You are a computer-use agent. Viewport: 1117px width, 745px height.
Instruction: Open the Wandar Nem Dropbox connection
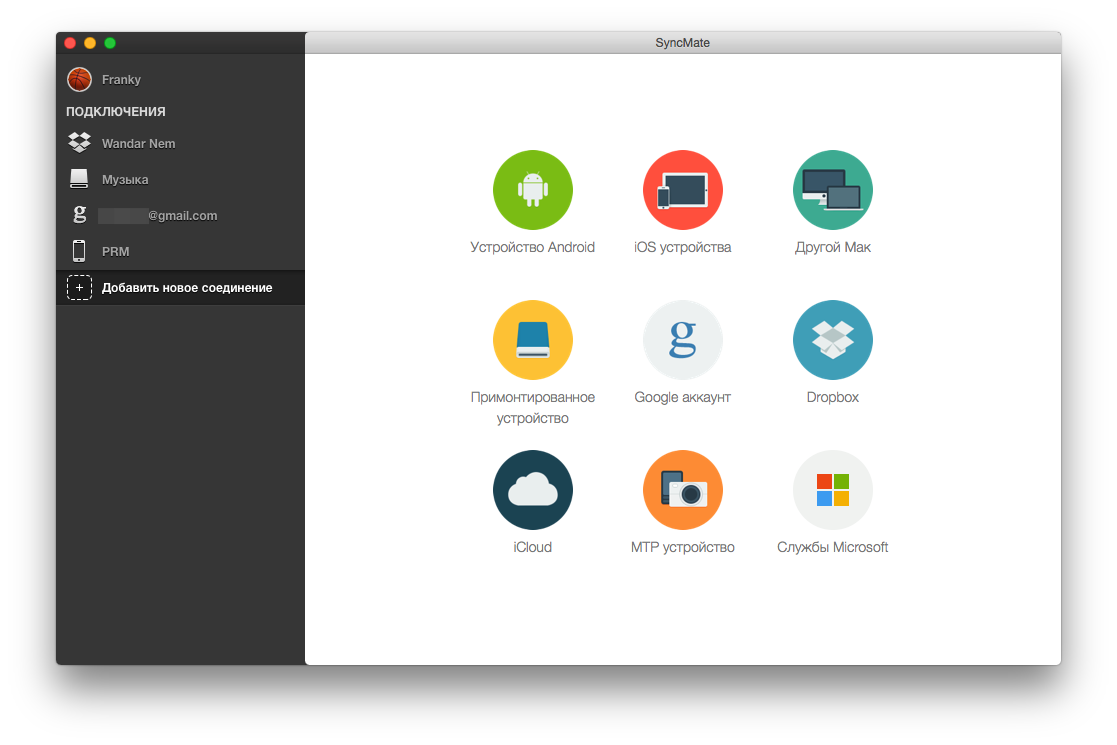138,143
